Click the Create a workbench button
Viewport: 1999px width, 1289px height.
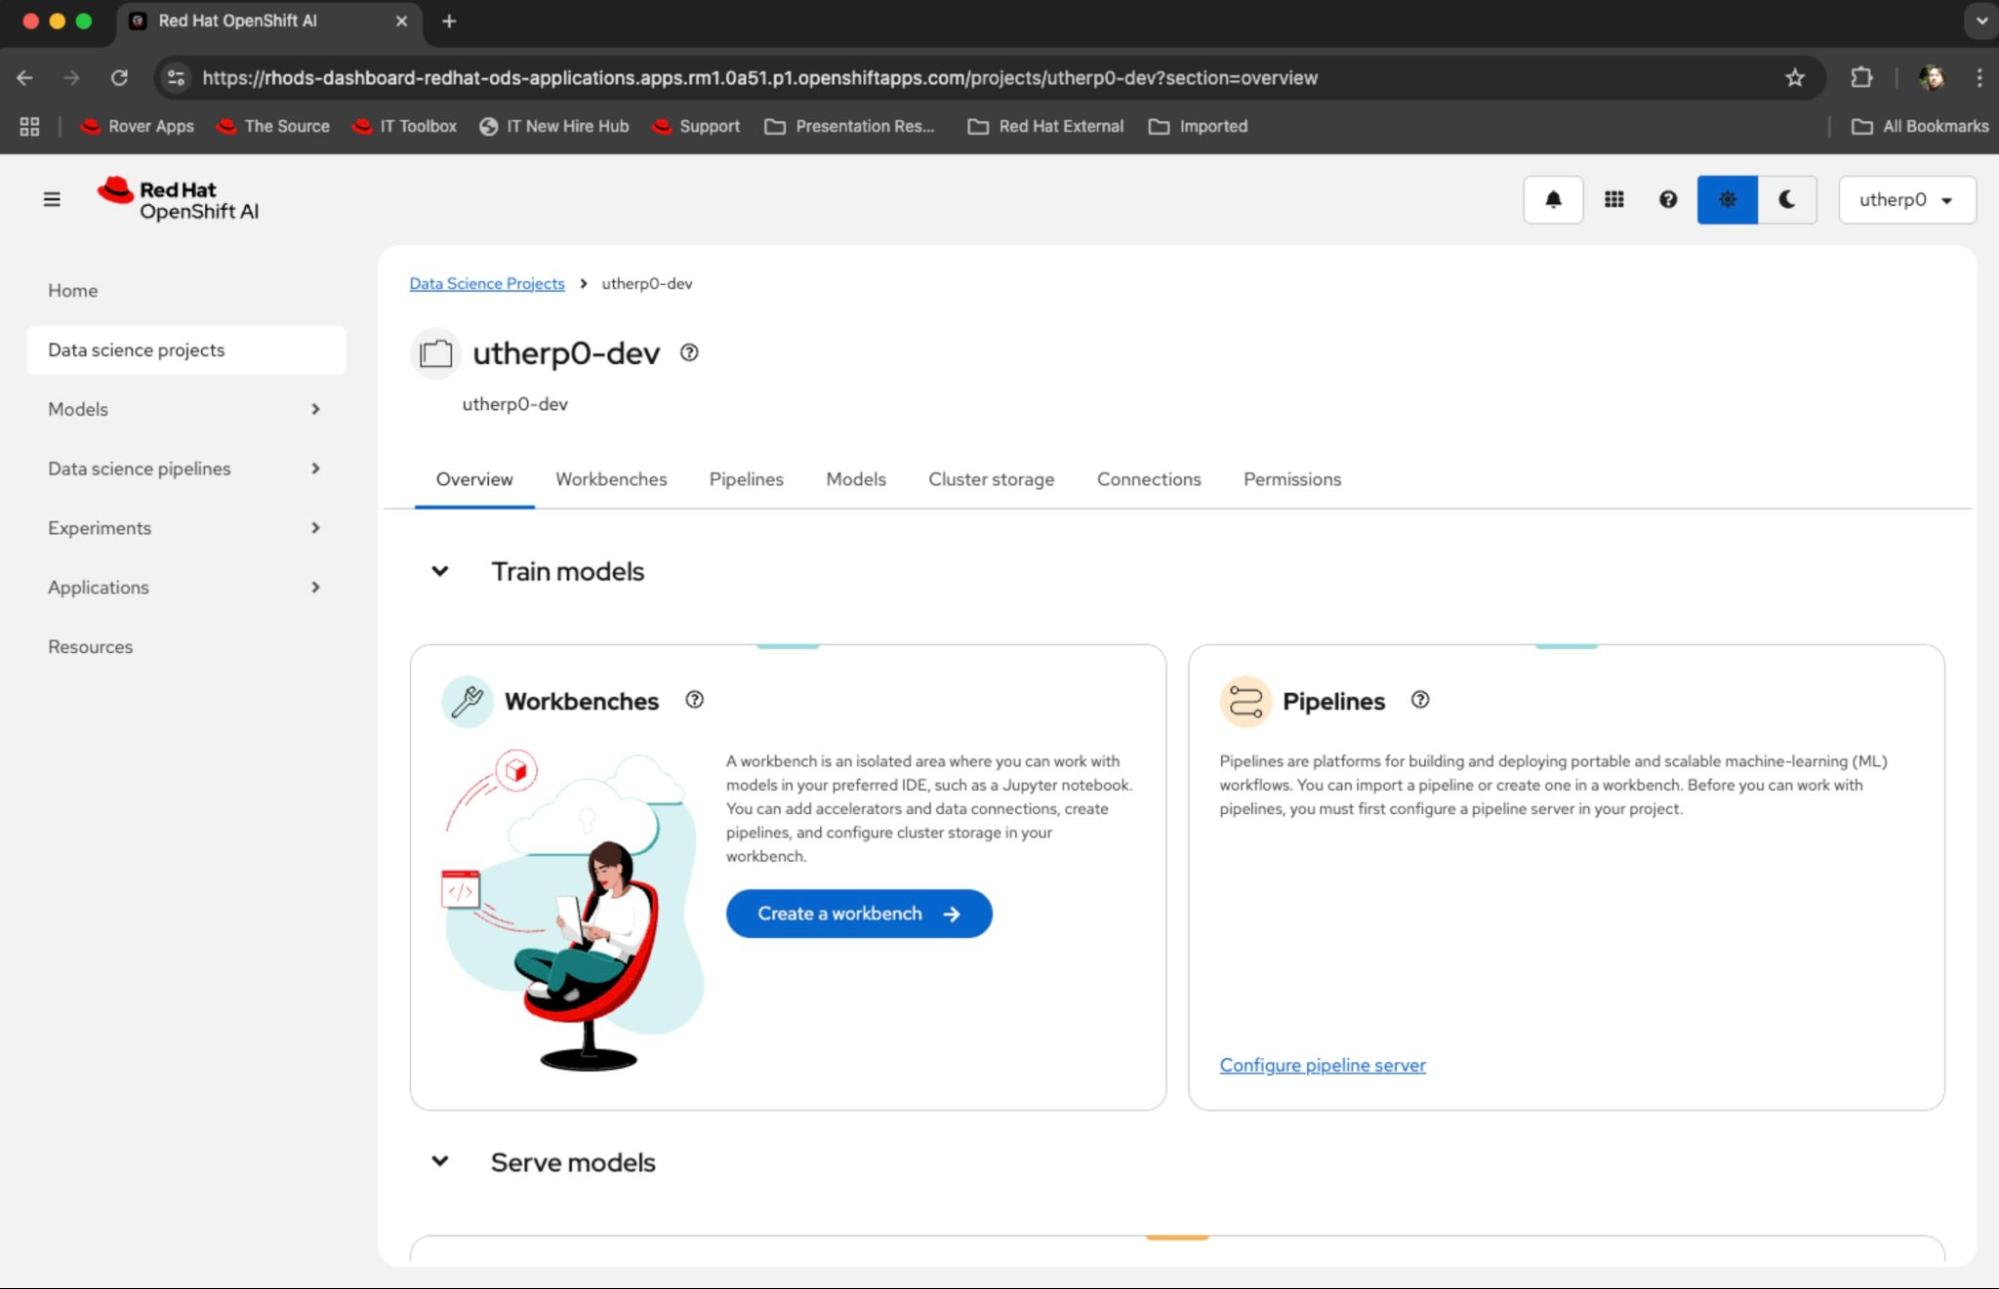coord(858,914)
